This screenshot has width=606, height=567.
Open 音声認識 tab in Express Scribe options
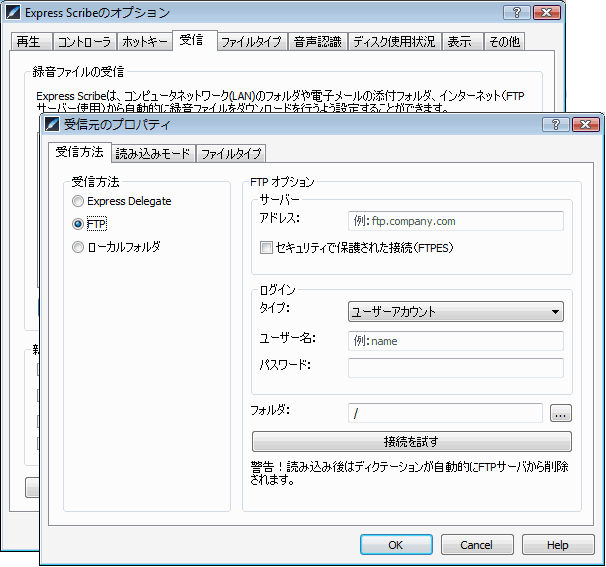point(318,42)
